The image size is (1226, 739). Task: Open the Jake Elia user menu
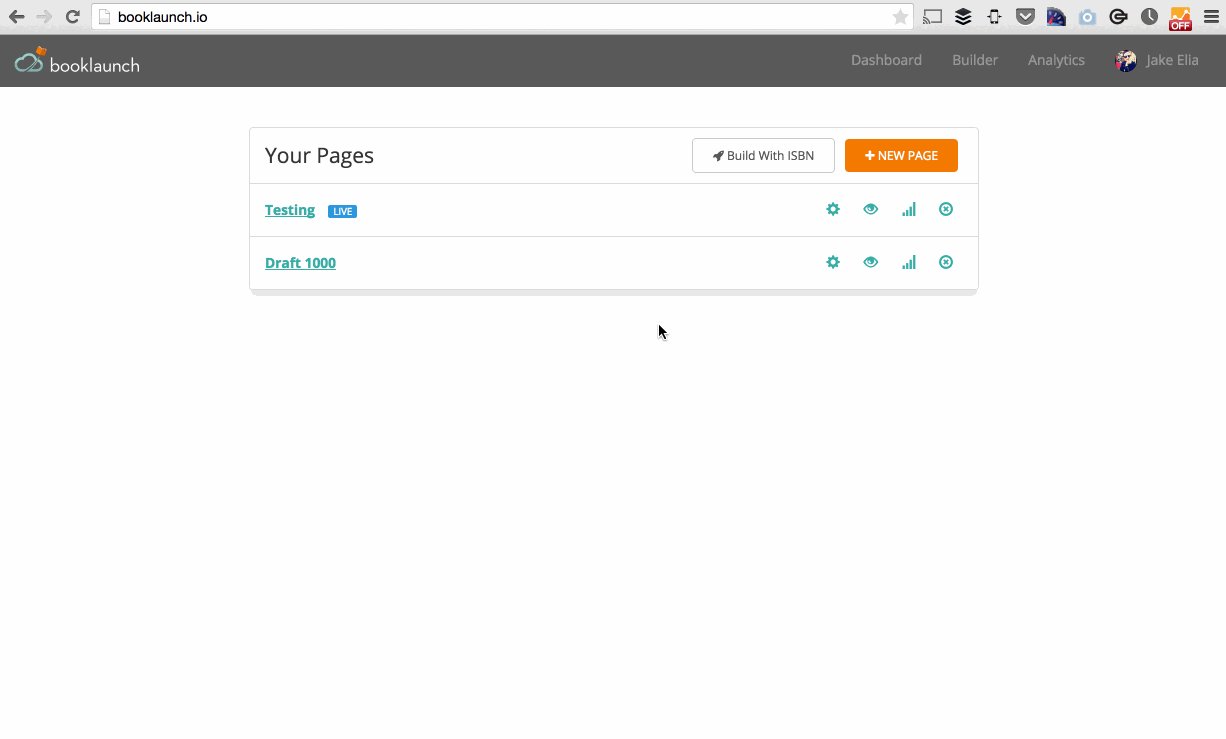point(1157,60)
